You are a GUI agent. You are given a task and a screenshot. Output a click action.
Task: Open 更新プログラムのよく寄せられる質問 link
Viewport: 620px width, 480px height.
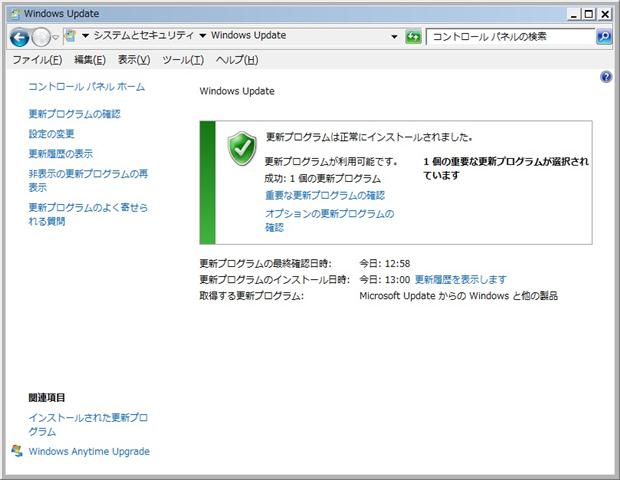[88, 214]
